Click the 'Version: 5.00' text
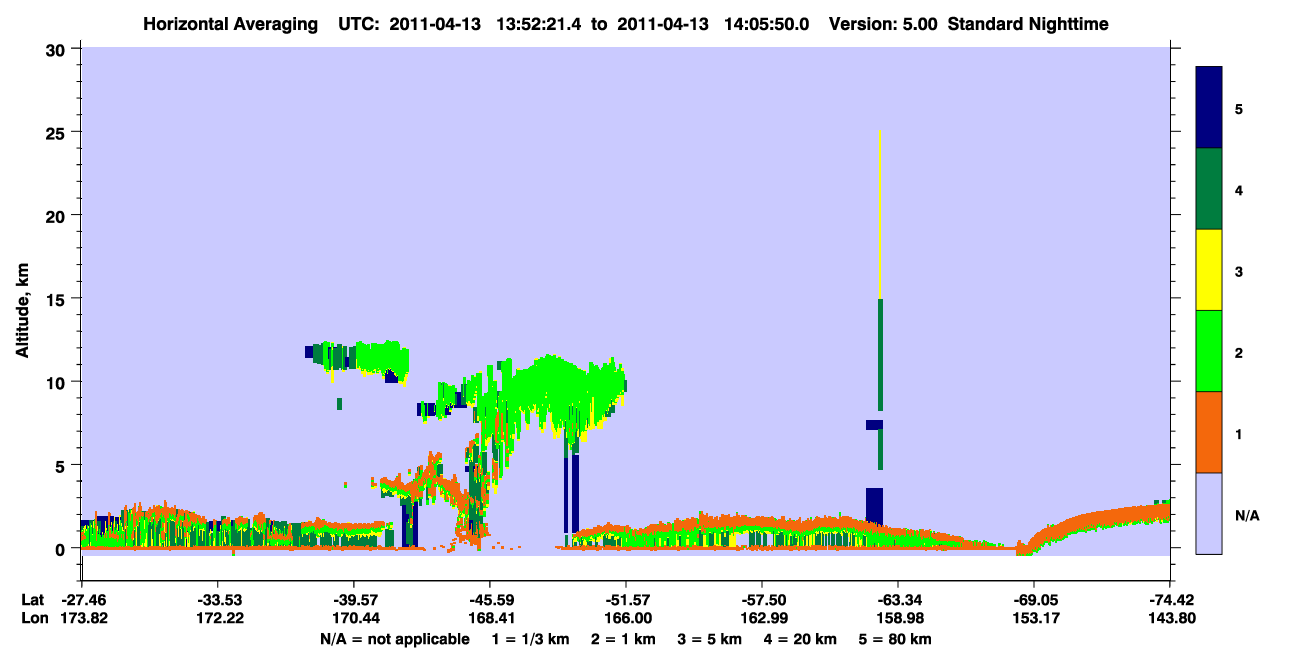This screenshot has width=1300, height=667. pos(881,23)
